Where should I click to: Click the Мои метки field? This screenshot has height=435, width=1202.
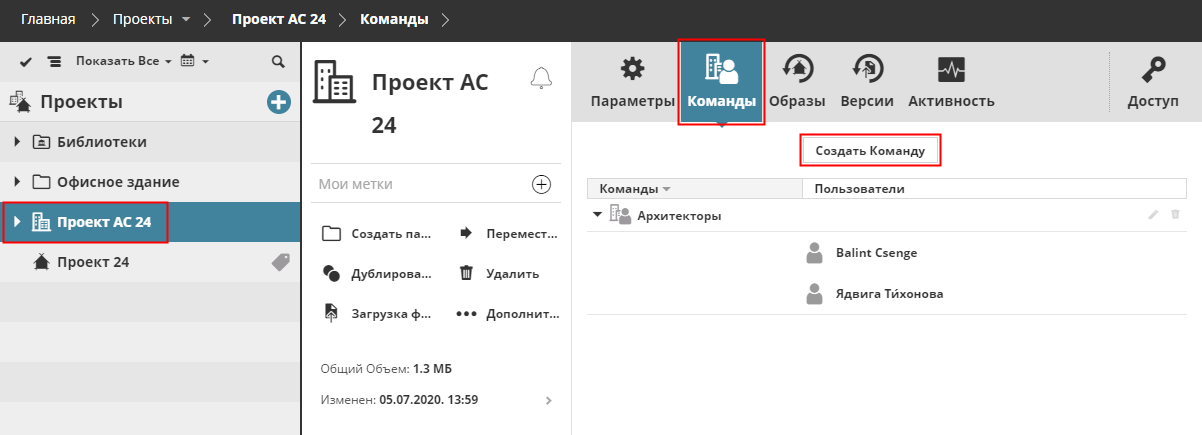point(420,184)
